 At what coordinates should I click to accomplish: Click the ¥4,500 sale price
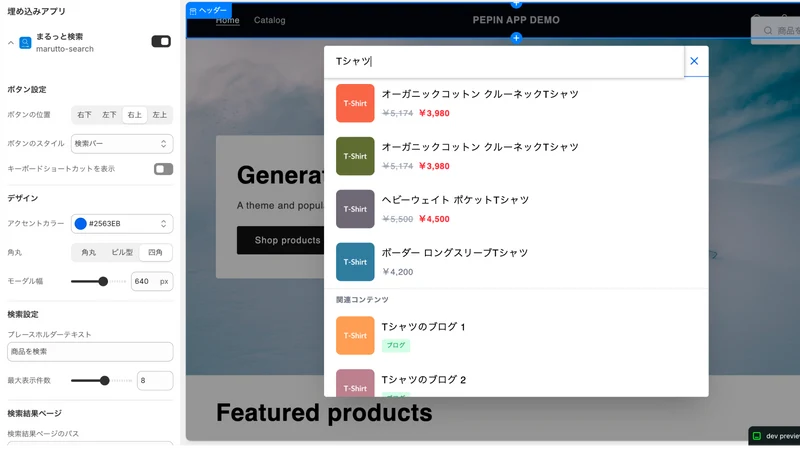coord(434,219)
